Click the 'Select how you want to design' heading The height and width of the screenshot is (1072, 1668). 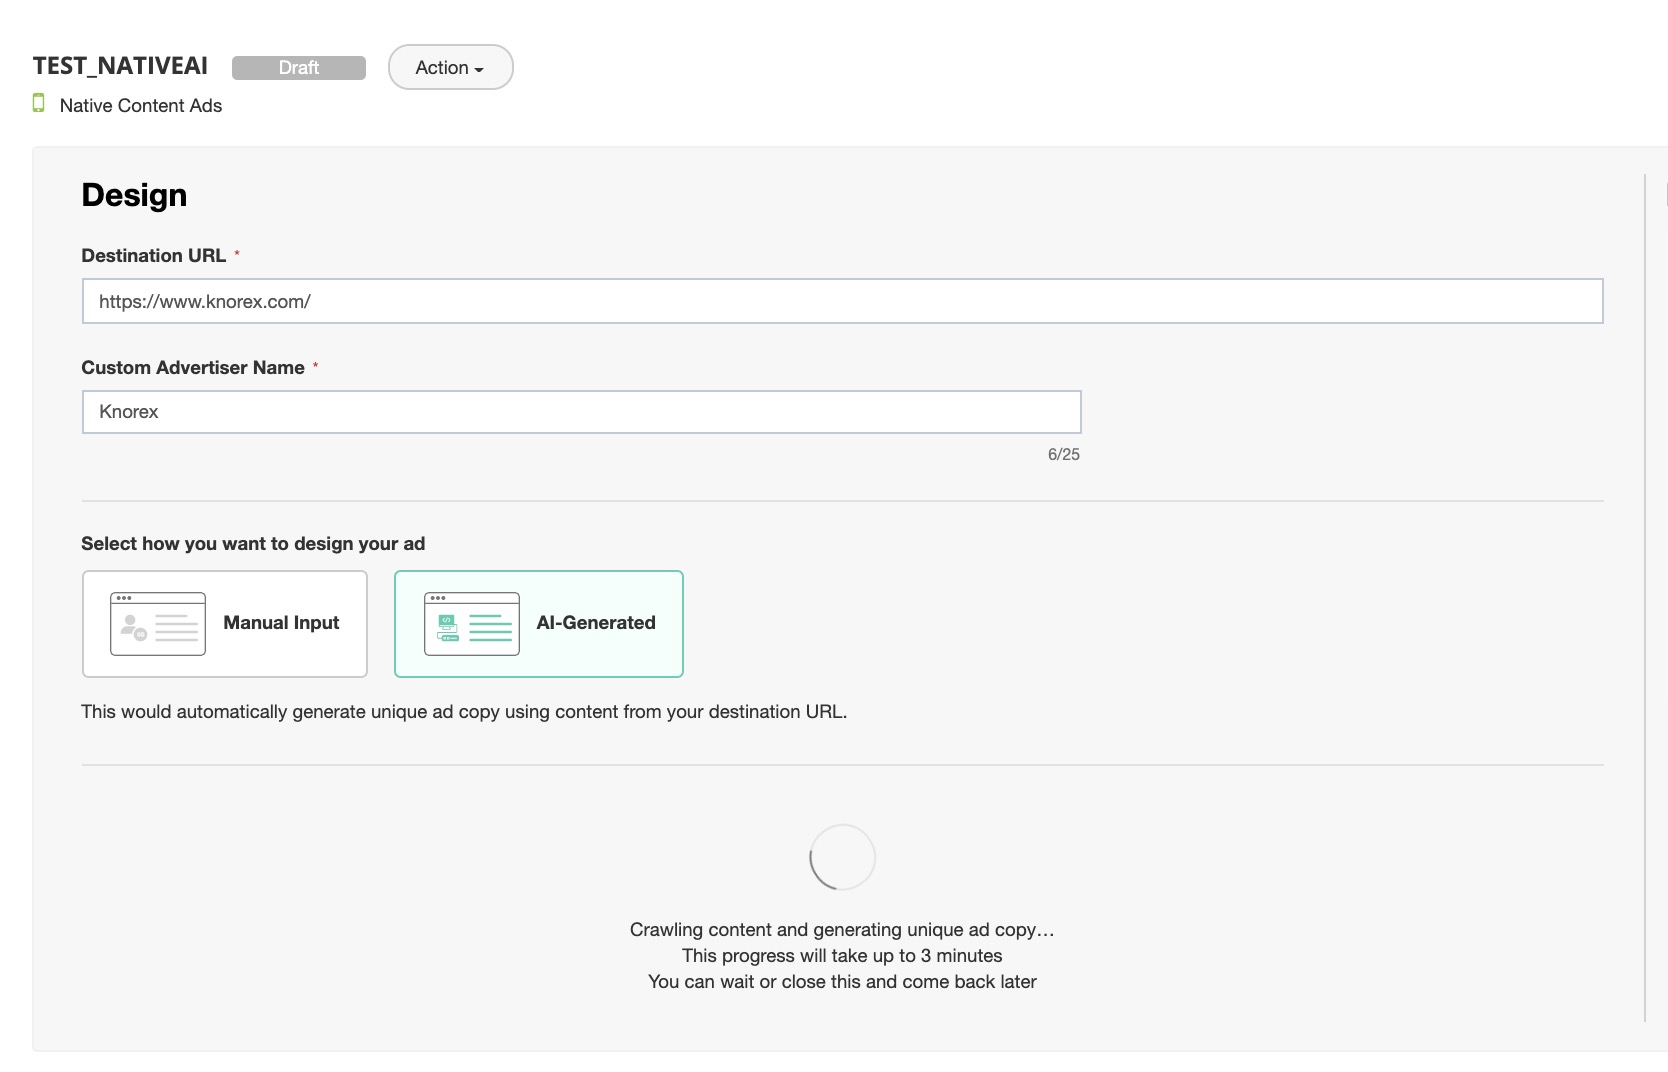(253, 544)
